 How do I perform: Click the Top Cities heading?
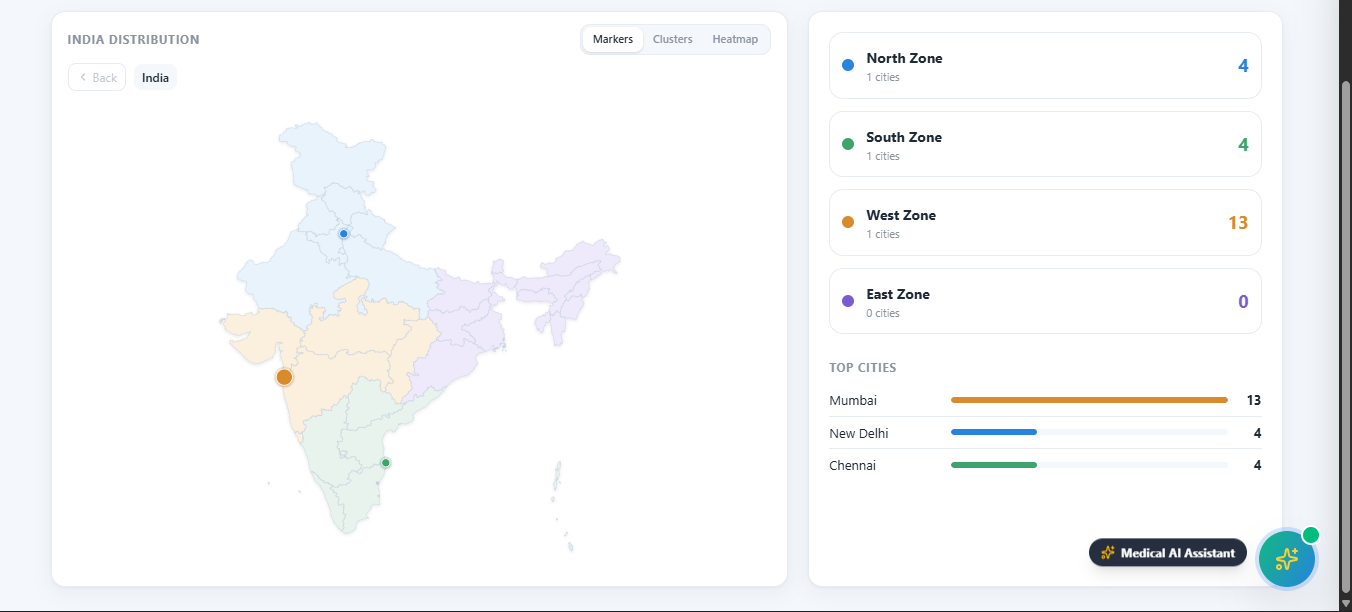(x=863, y=368)
